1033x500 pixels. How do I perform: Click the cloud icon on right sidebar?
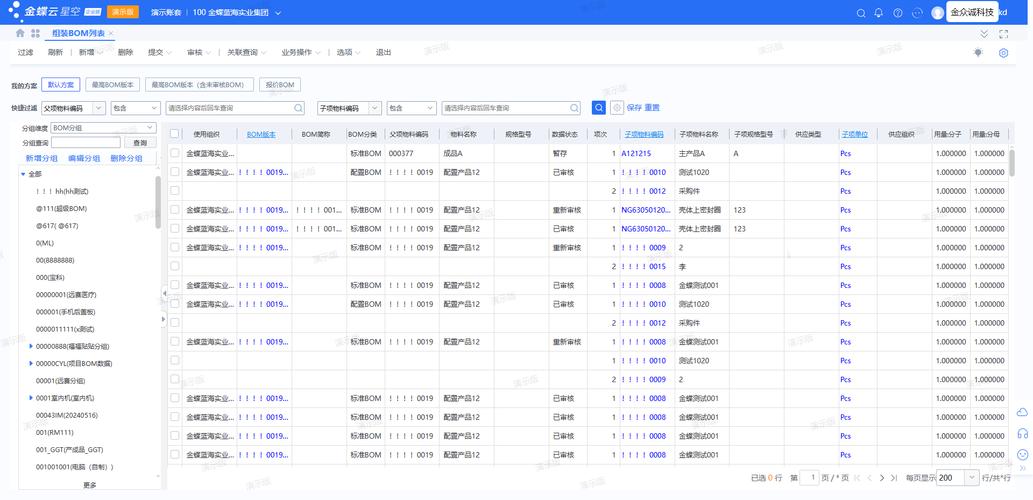pos(1022,412)
